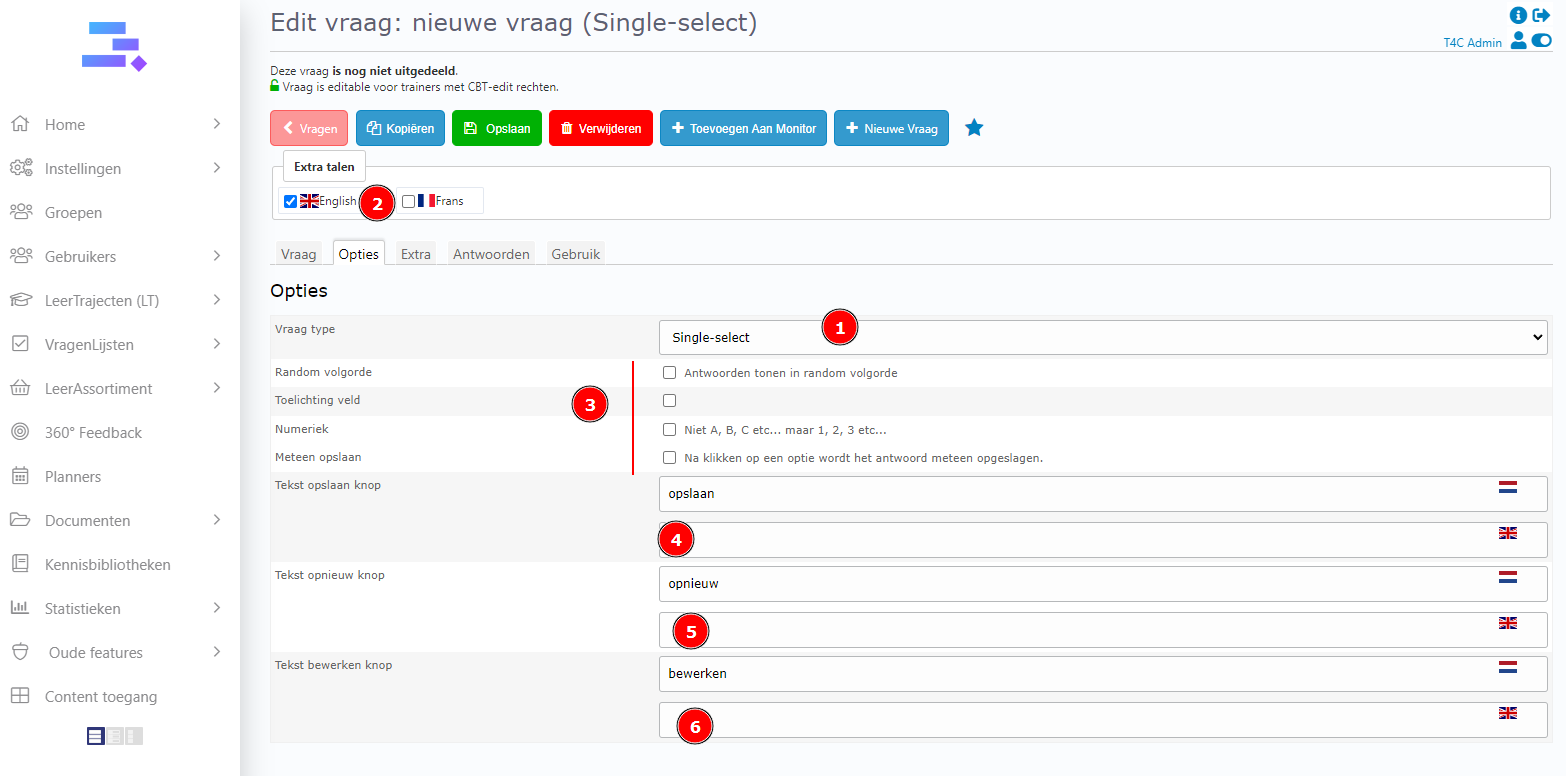This screenshot has height=776, width=1566.
Task: Open Kennisbibliotheken in the sidebar
Action: pos(107,565)
